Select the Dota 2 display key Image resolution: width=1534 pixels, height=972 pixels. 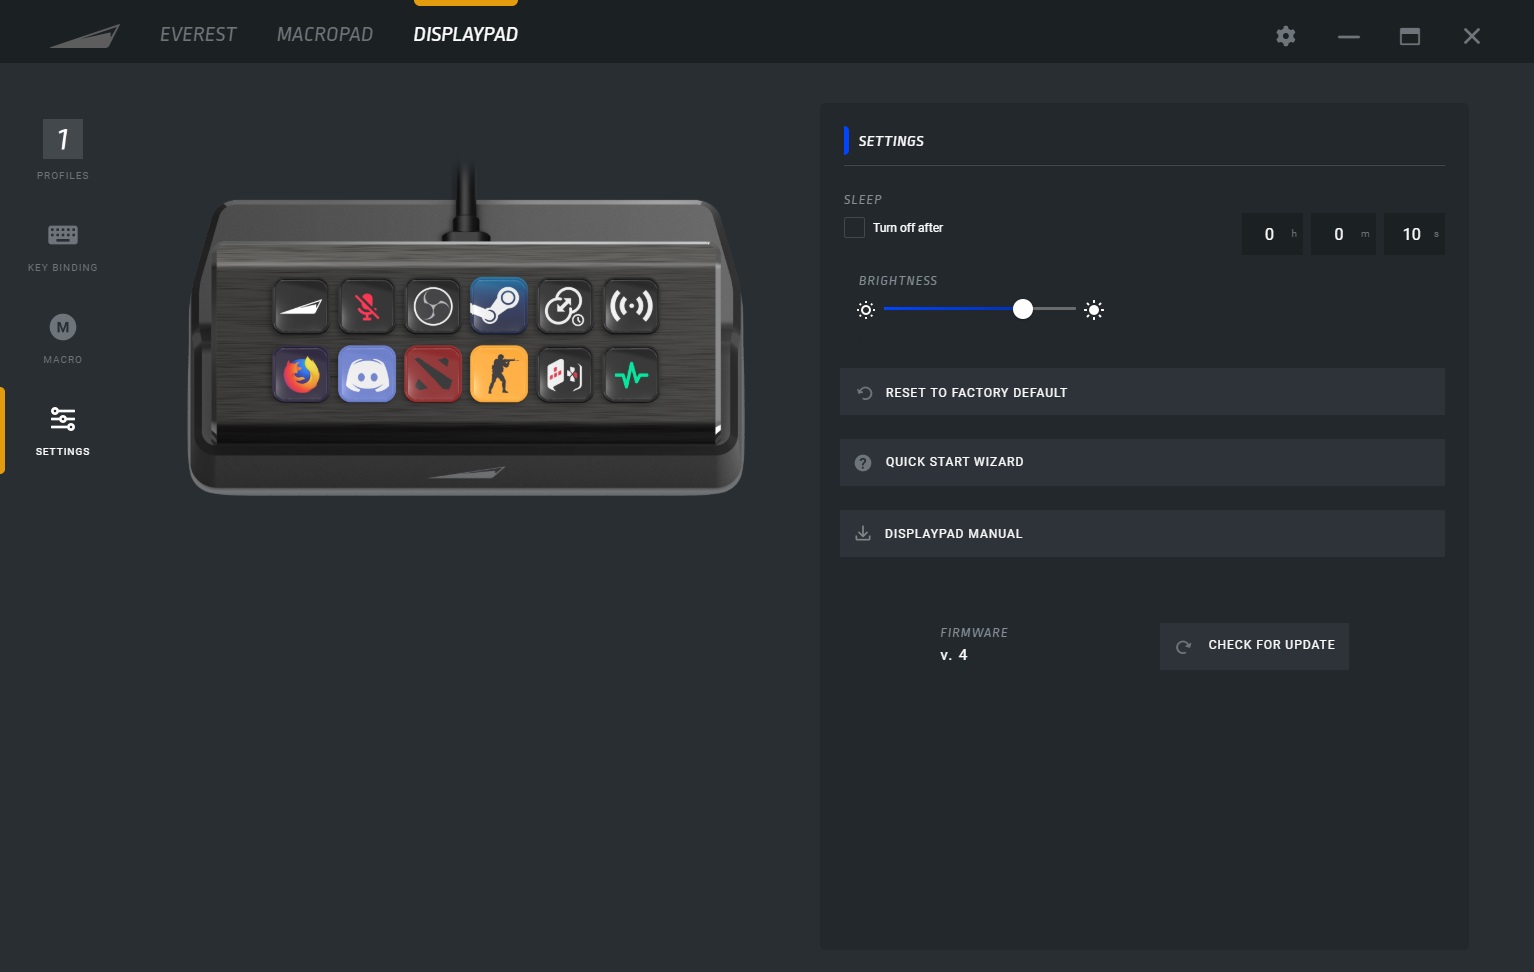point(433,375)
